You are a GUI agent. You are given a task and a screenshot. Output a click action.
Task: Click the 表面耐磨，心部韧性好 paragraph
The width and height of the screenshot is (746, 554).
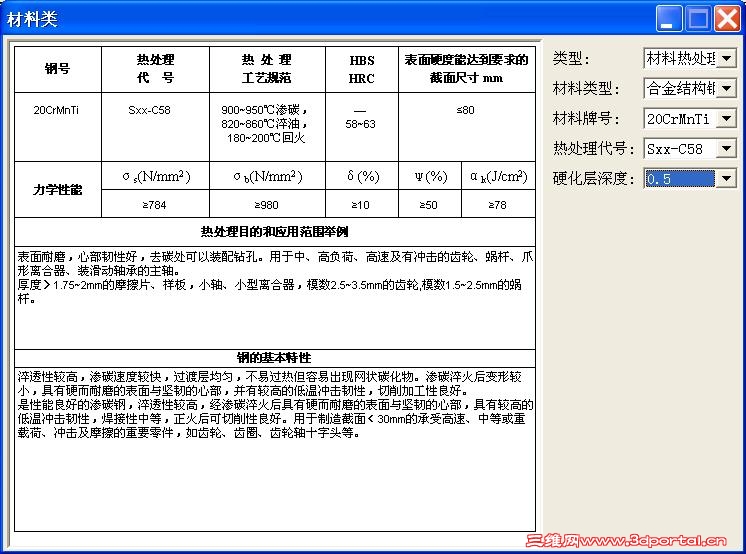click(275, 278)
